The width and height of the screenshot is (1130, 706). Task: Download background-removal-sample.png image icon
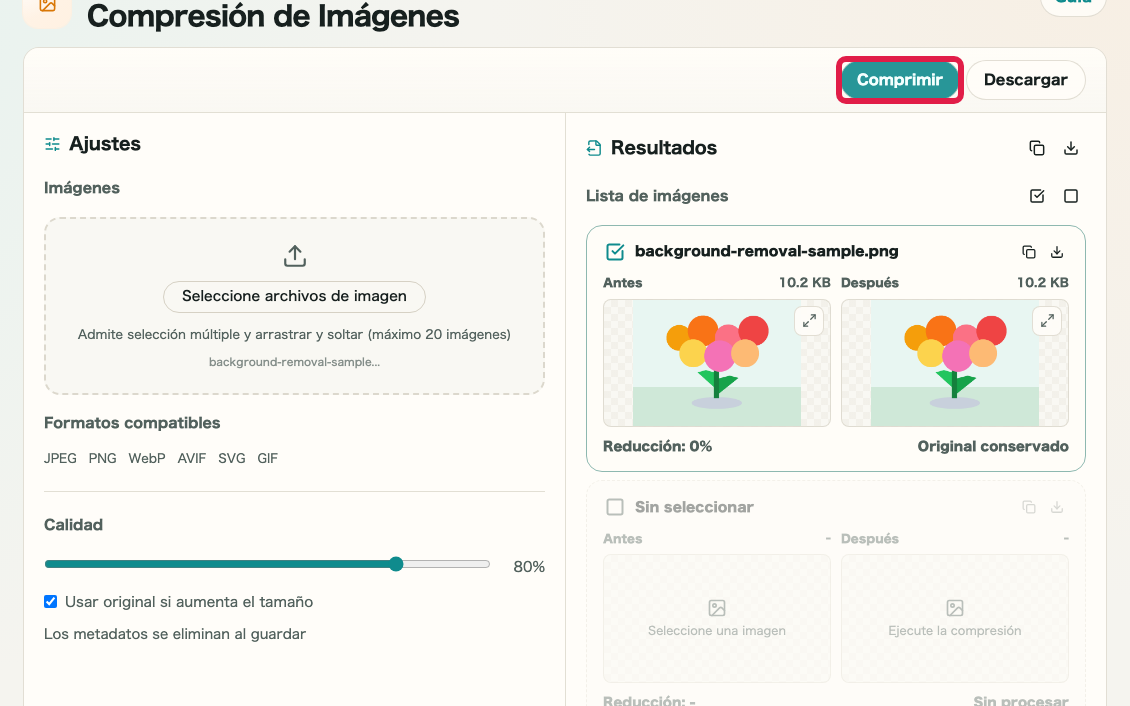(x=1056, y=251)
